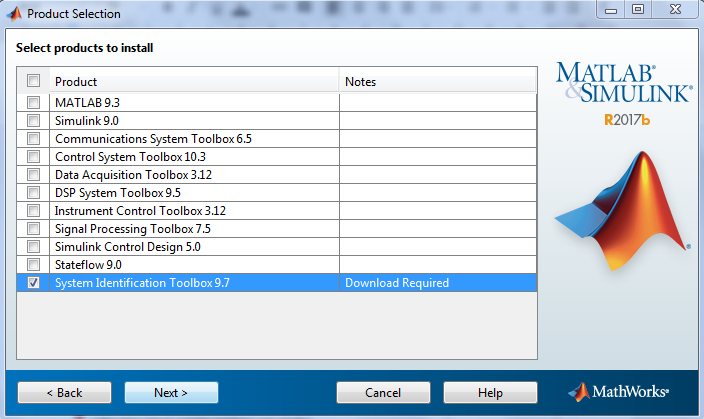Select the Stateflow 9.0 text
Screen dimensions: 704x419
(88, 265)
